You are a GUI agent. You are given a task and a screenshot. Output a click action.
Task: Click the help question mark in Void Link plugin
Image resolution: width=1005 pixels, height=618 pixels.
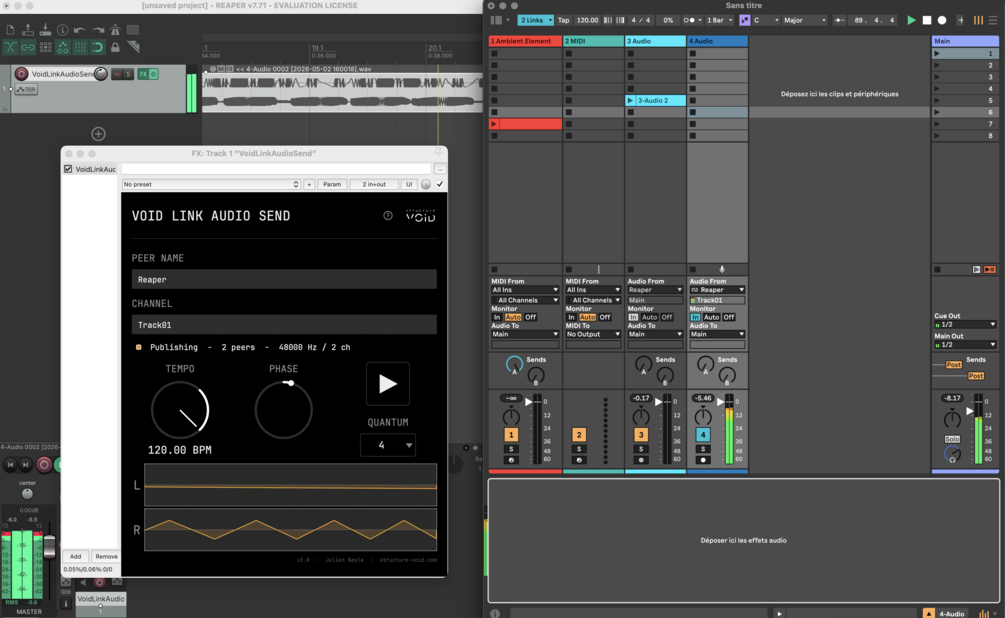click(x=388, y=216)
